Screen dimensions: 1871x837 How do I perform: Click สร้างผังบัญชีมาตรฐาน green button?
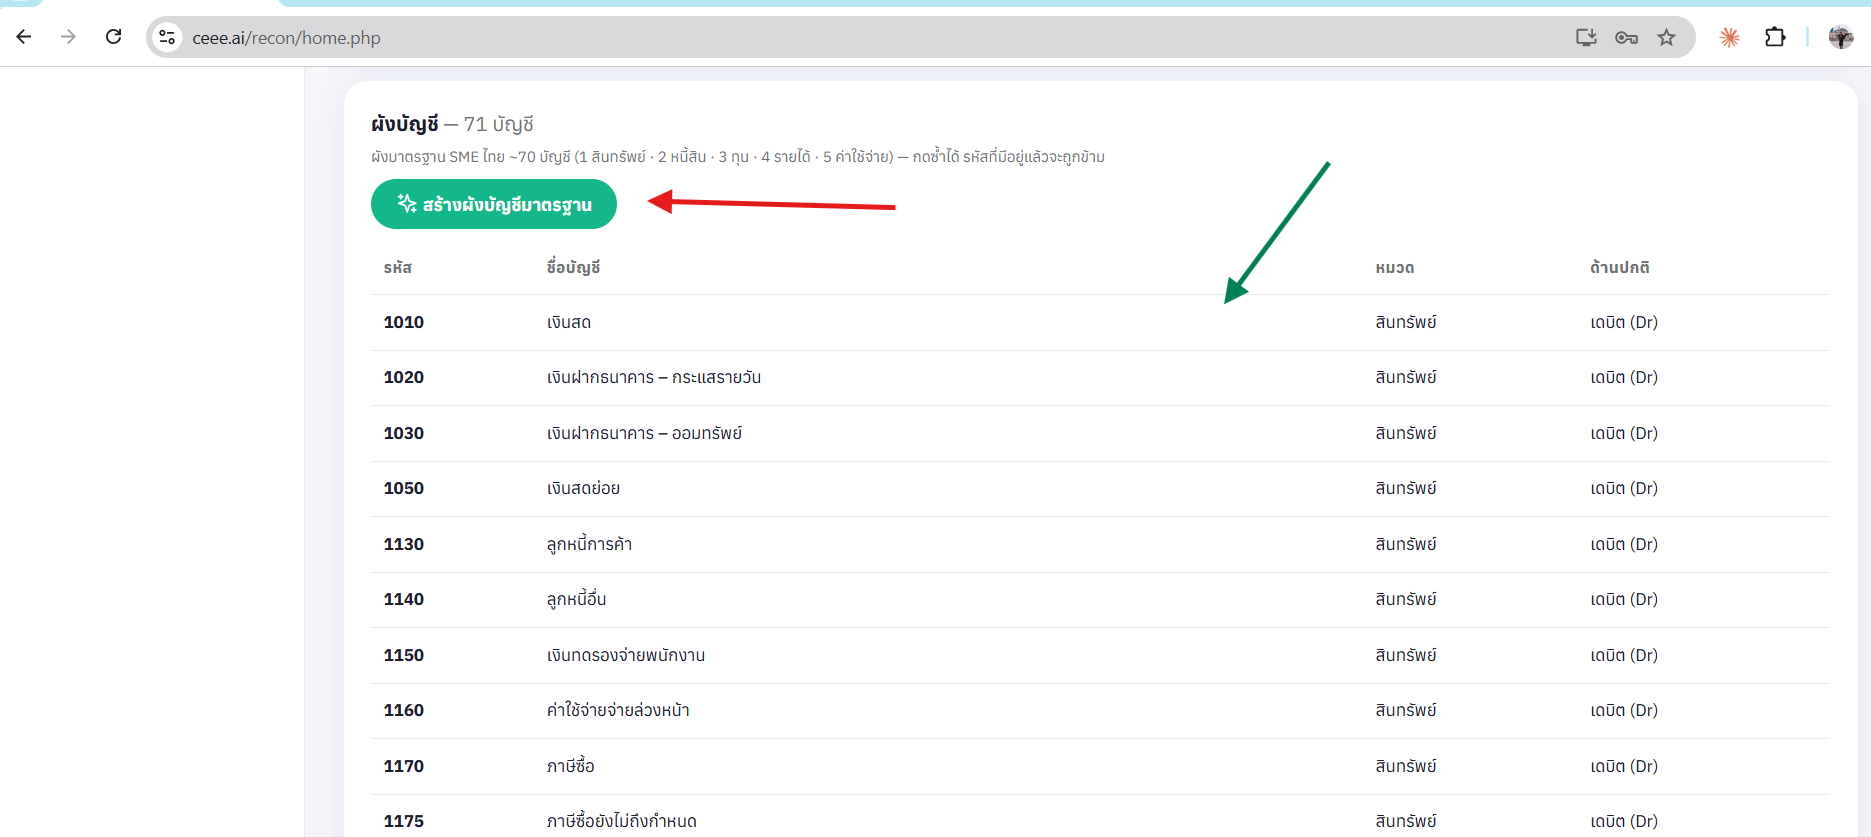click(x=494, y=204)
